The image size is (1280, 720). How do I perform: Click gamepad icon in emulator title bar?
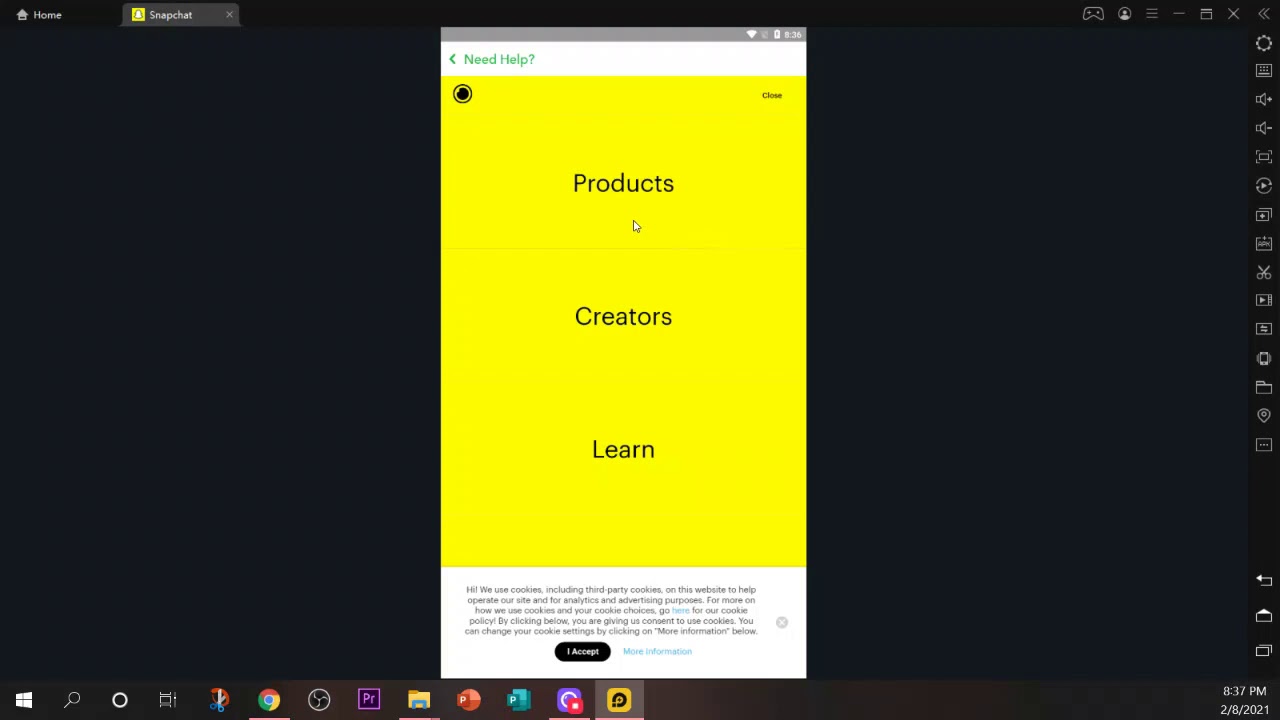tap(1093, 14)
